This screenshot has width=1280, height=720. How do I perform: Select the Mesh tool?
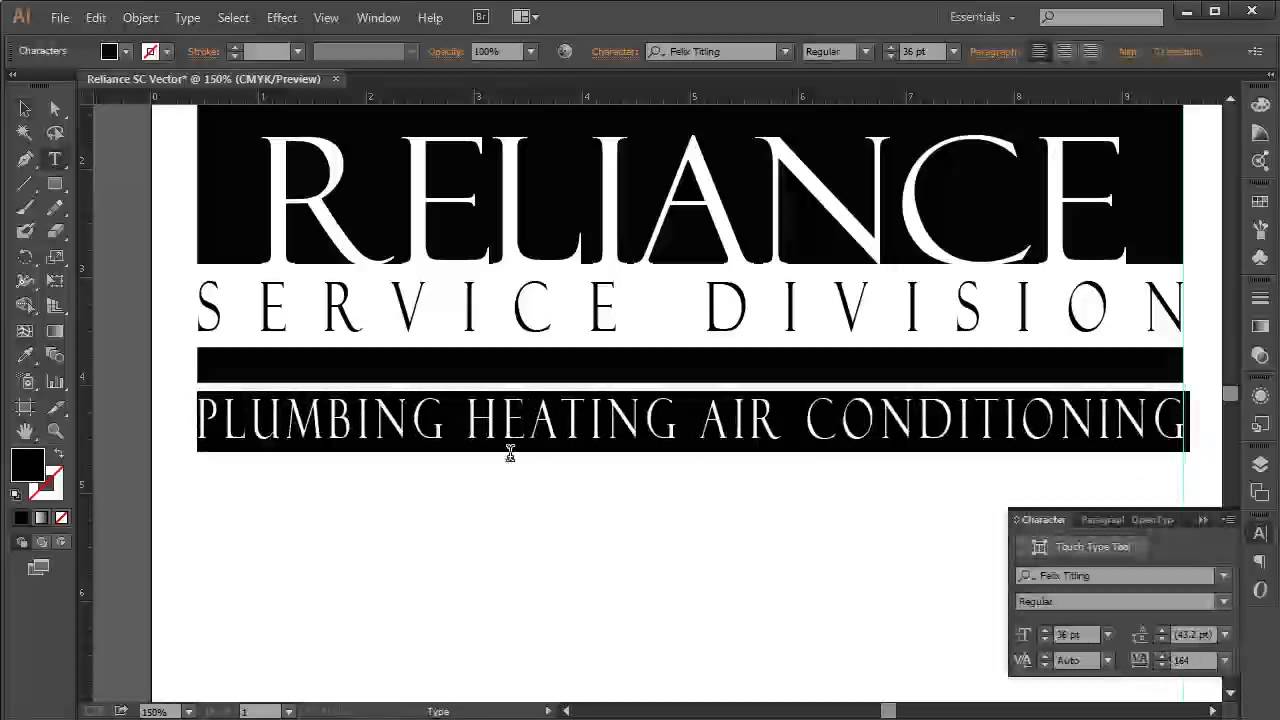[x=25, y=331]
